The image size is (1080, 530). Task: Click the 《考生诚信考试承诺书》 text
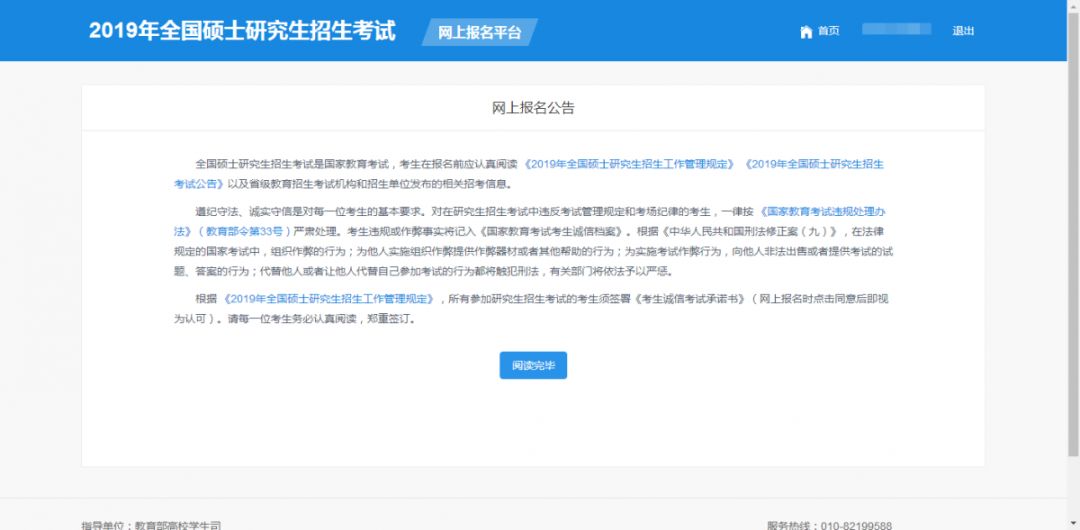(x=691, y=299)
